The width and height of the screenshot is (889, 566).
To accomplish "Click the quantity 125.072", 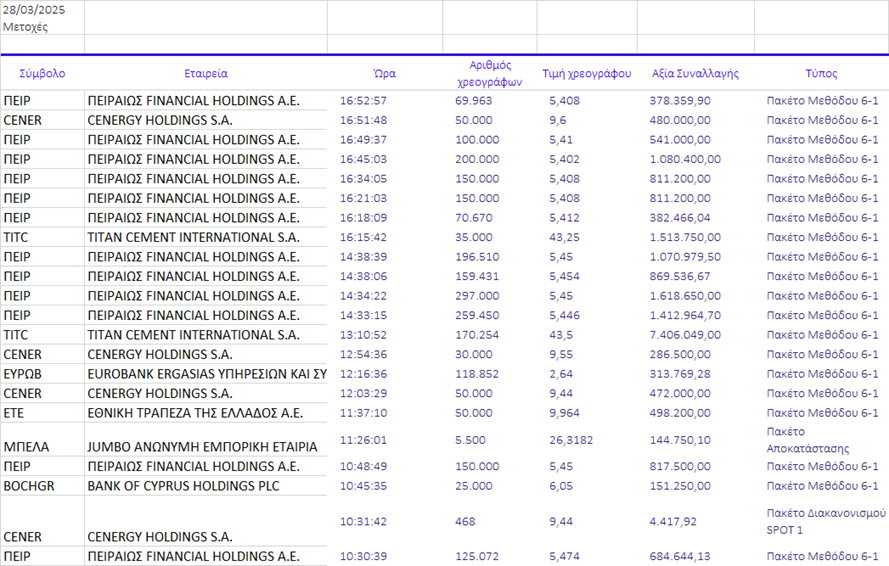I will click(x=477, y=557).
